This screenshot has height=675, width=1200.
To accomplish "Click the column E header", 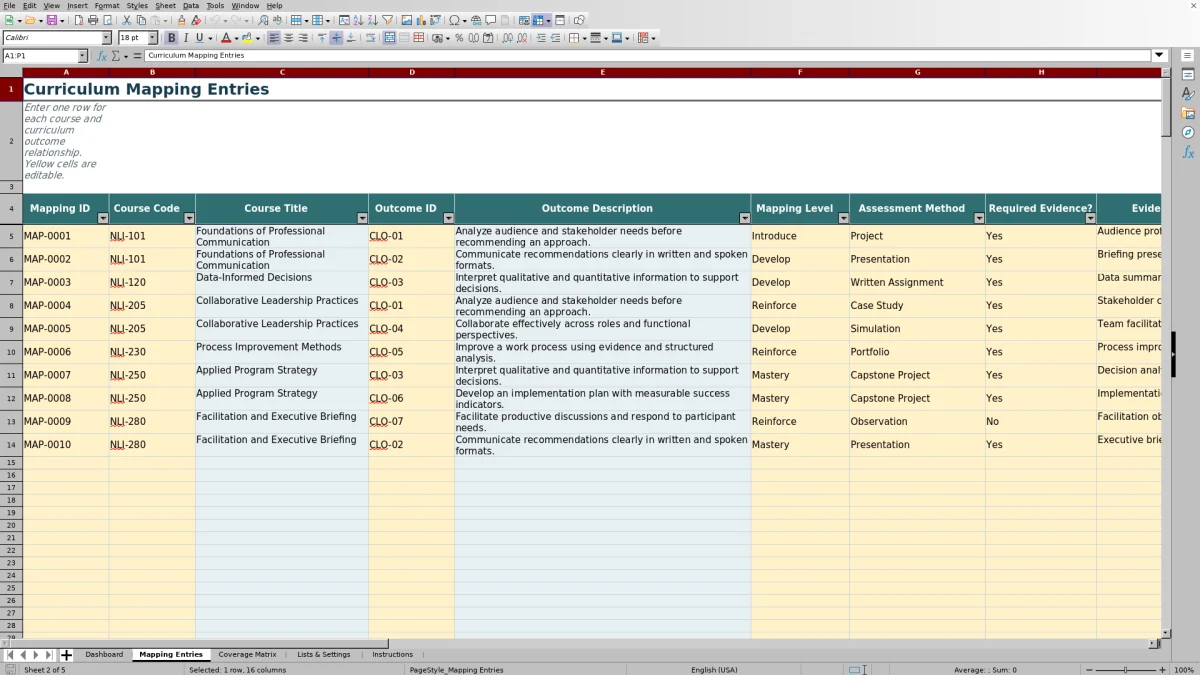I will 602,72.
